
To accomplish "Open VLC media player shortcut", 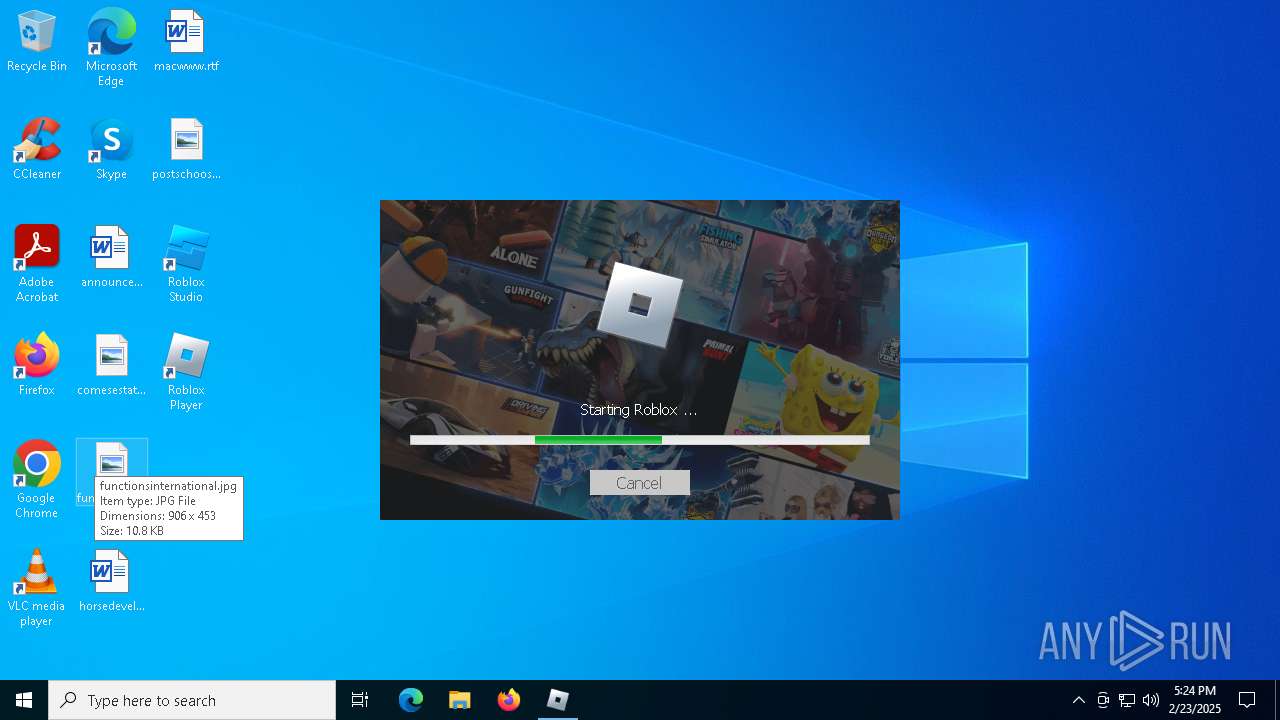I will tap(37, 588).
